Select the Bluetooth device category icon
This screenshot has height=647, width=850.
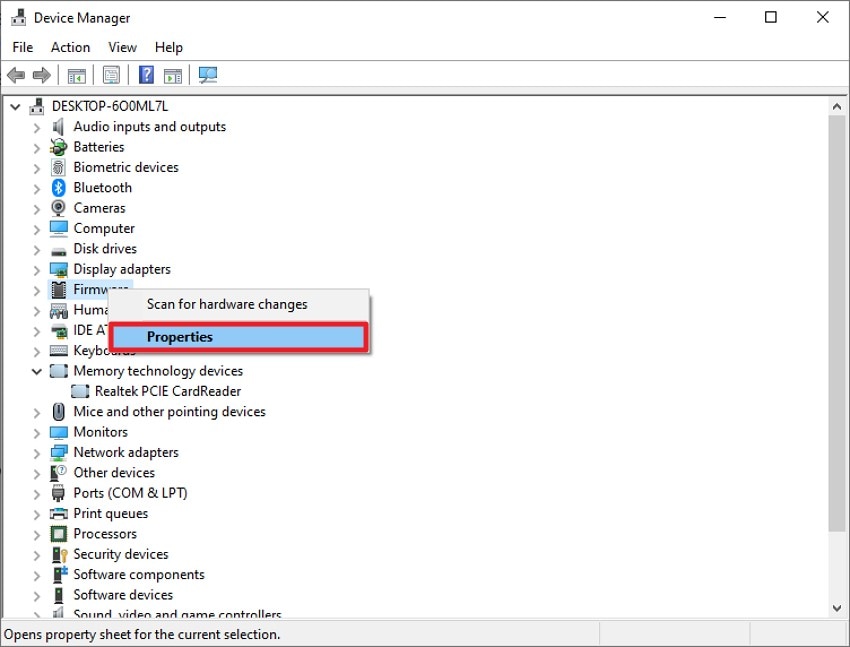coord(57,187)
